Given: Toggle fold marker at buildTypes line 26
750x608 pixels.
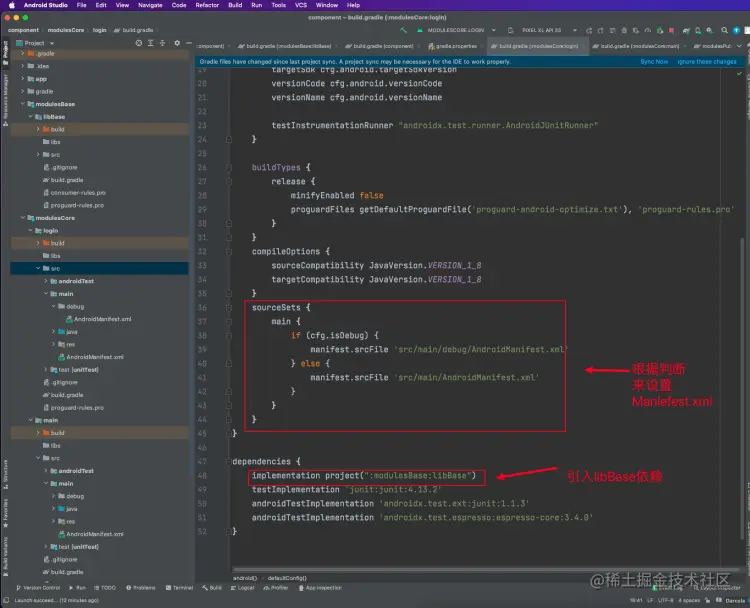Looking at the screenshot, I should (x=229, y=168).
